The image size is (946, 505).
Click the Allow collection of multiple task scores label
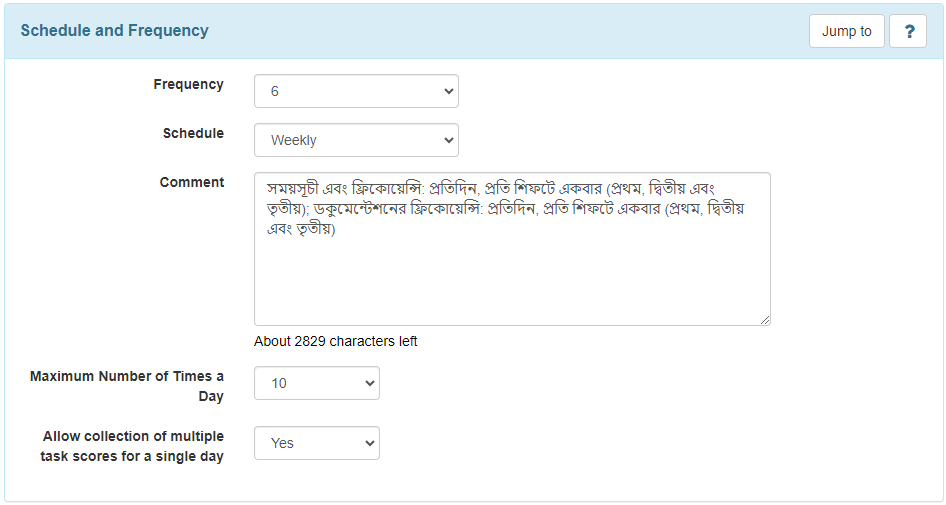point(132,446)
